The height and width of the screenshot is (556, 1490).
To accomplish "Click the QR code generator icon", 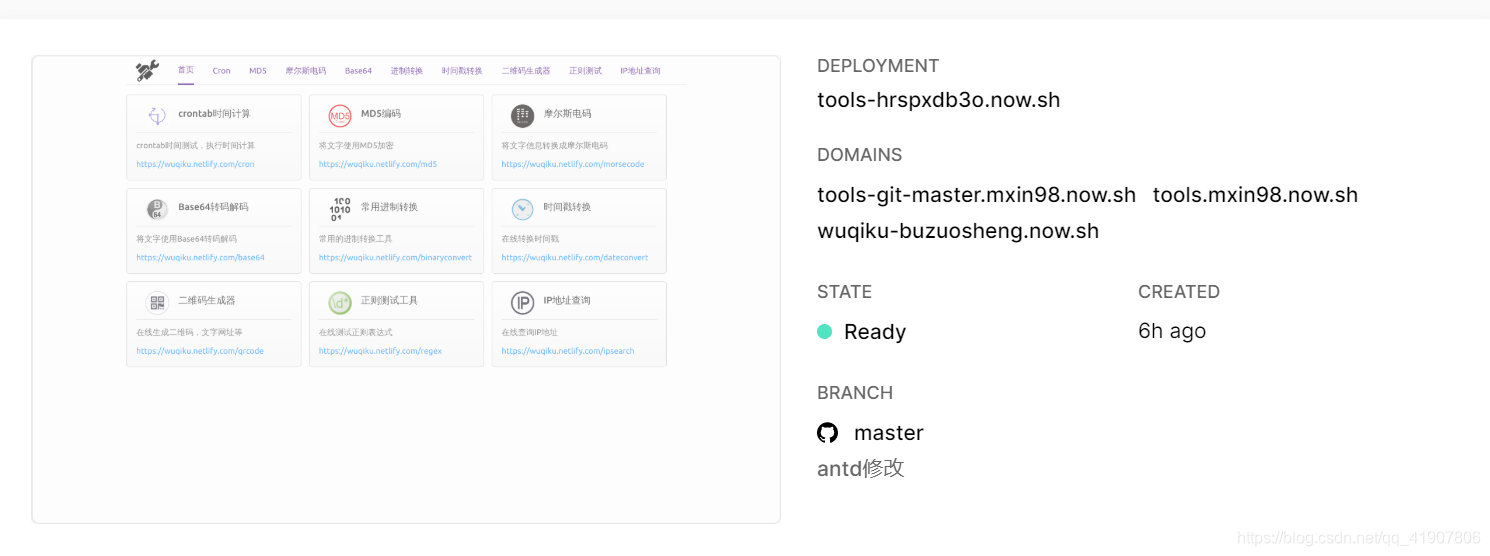I will click(157, 302).
